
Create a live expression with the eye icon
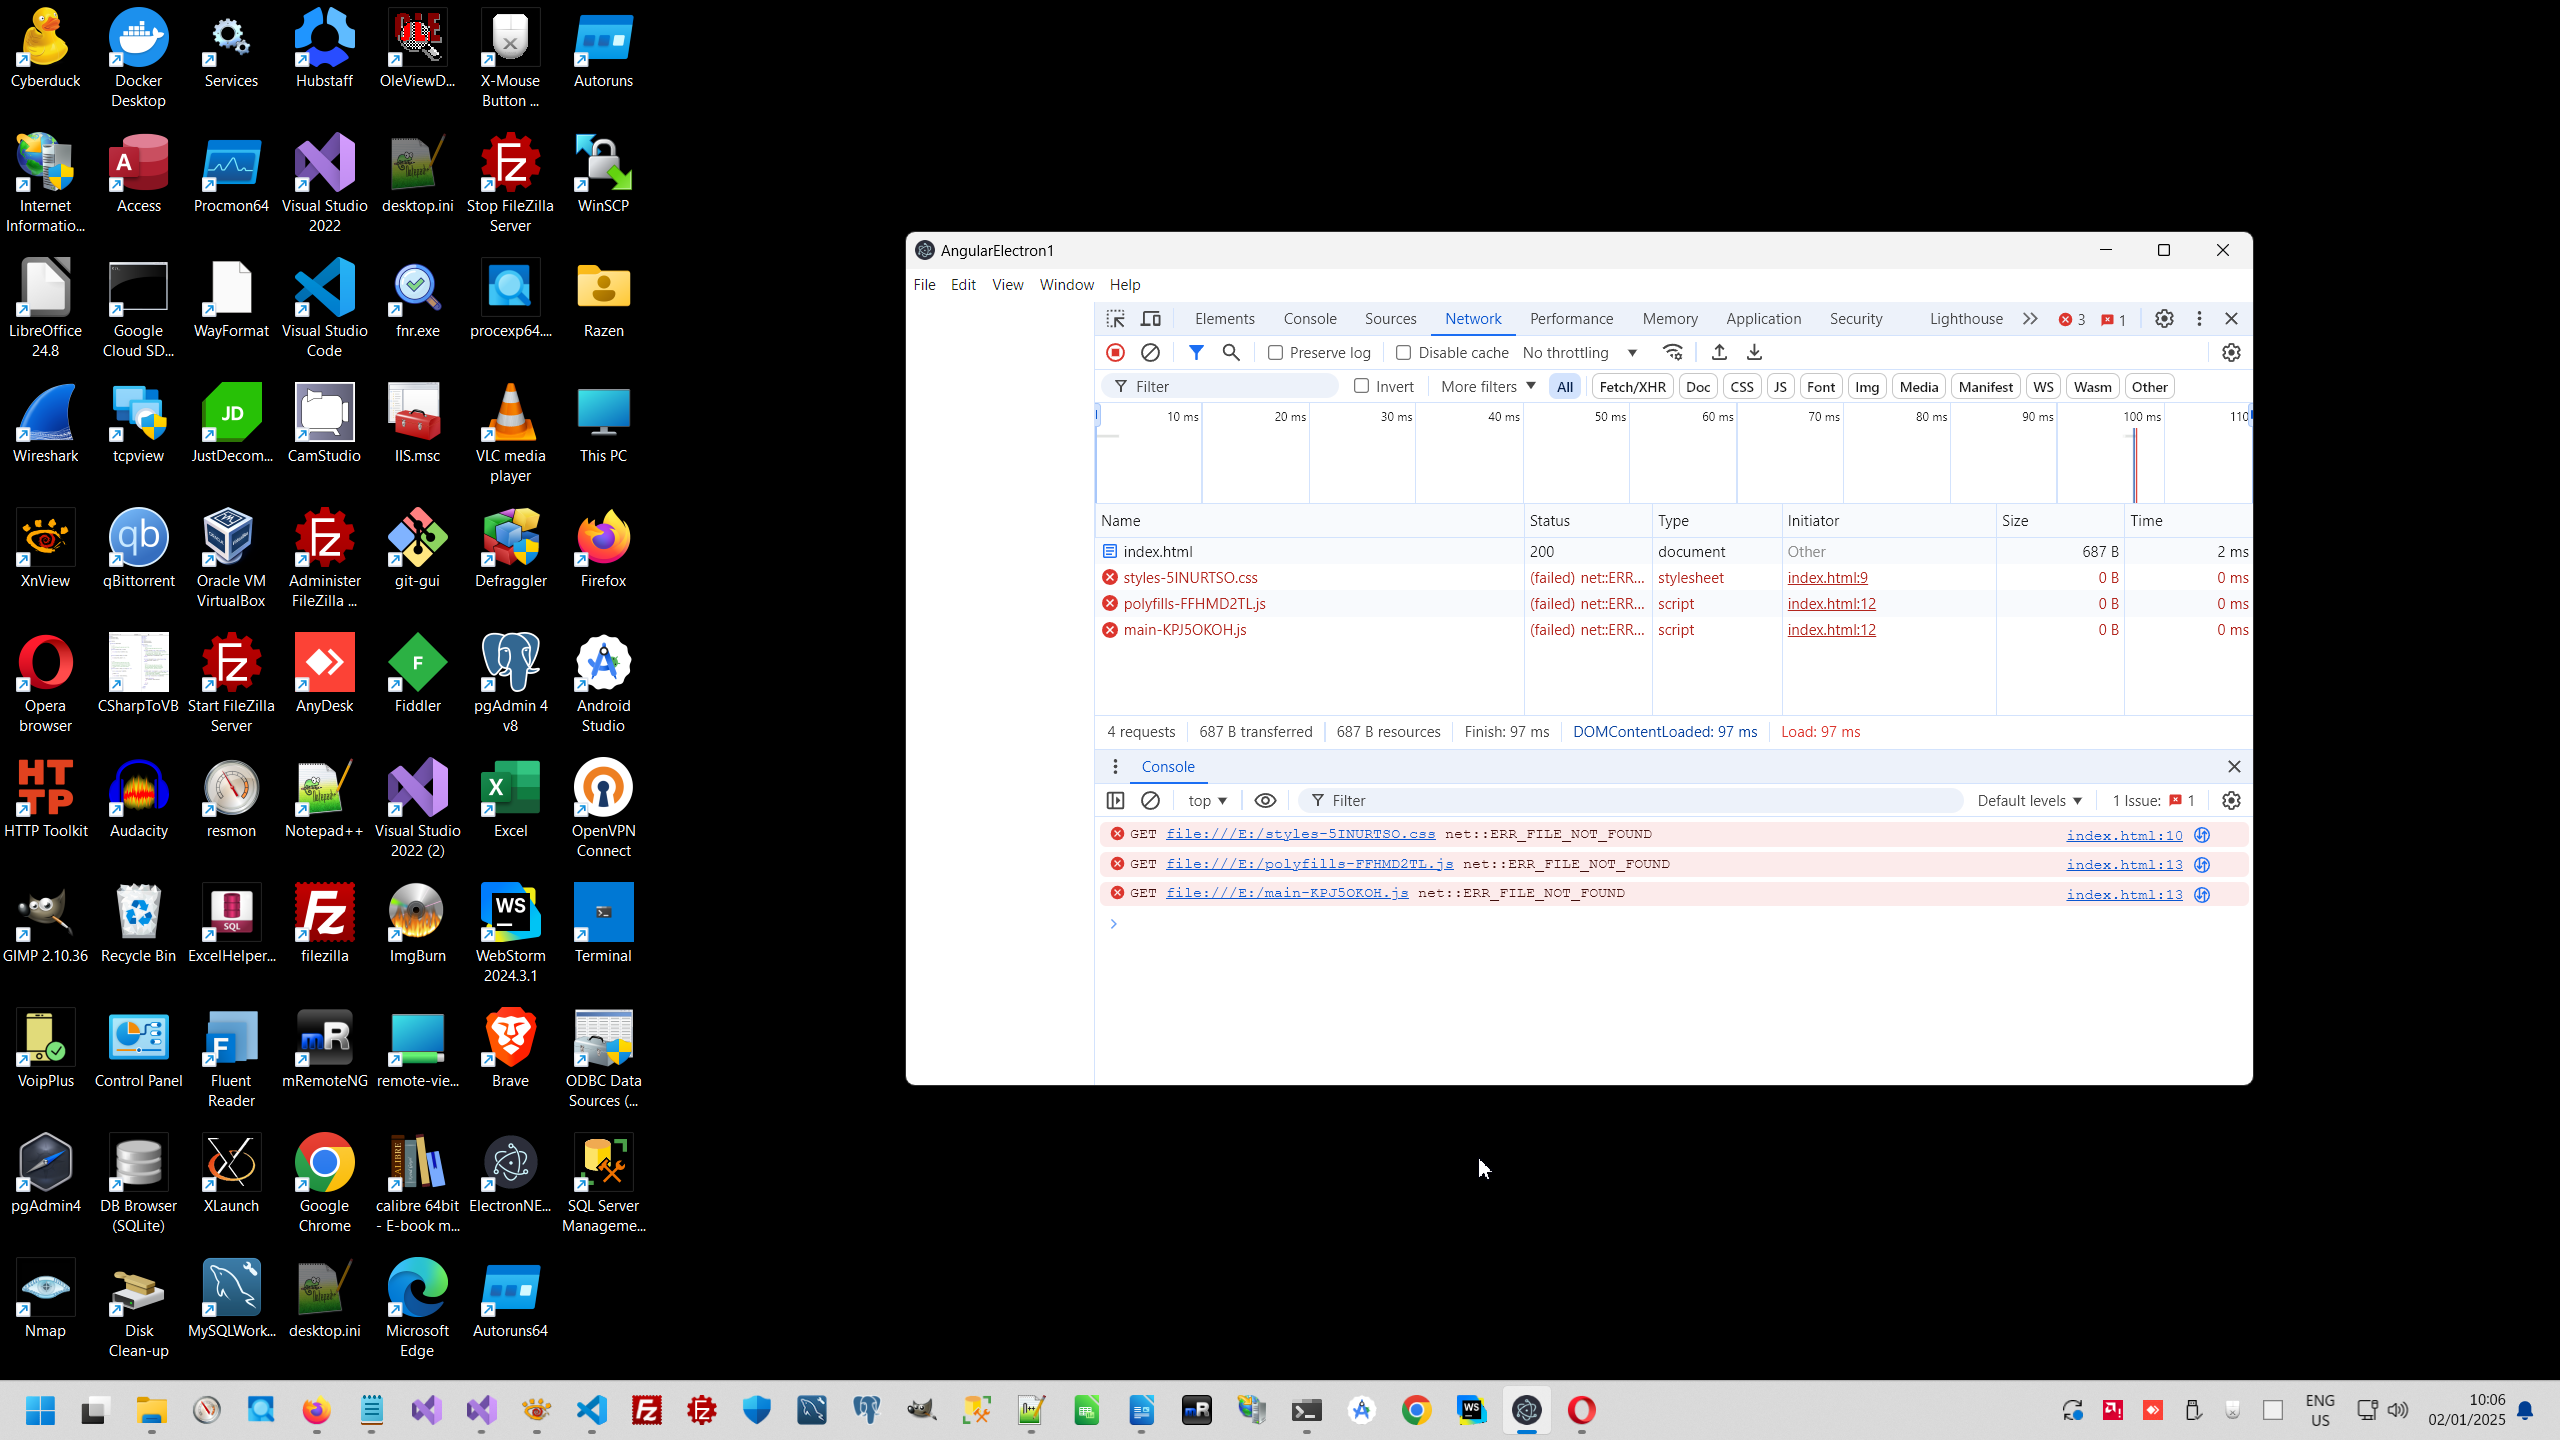point(1265,800)
